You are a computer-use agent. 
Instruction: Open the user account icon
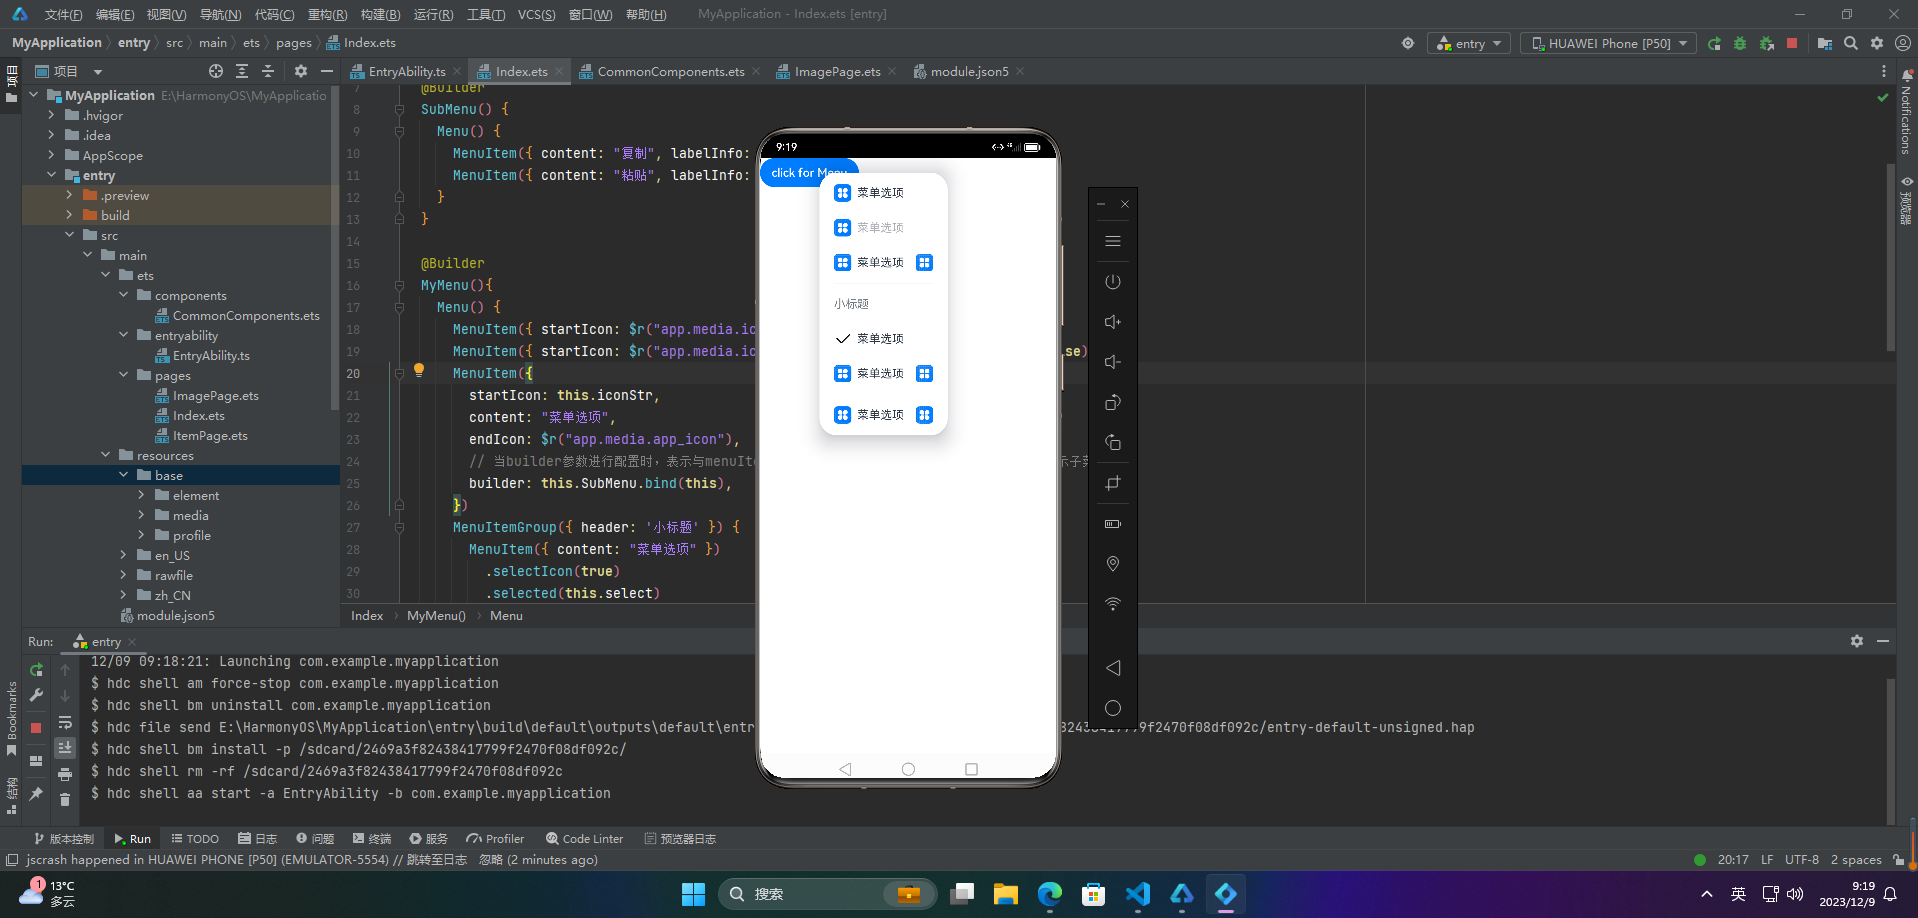pyautogui.click(x=1903, y=43)
